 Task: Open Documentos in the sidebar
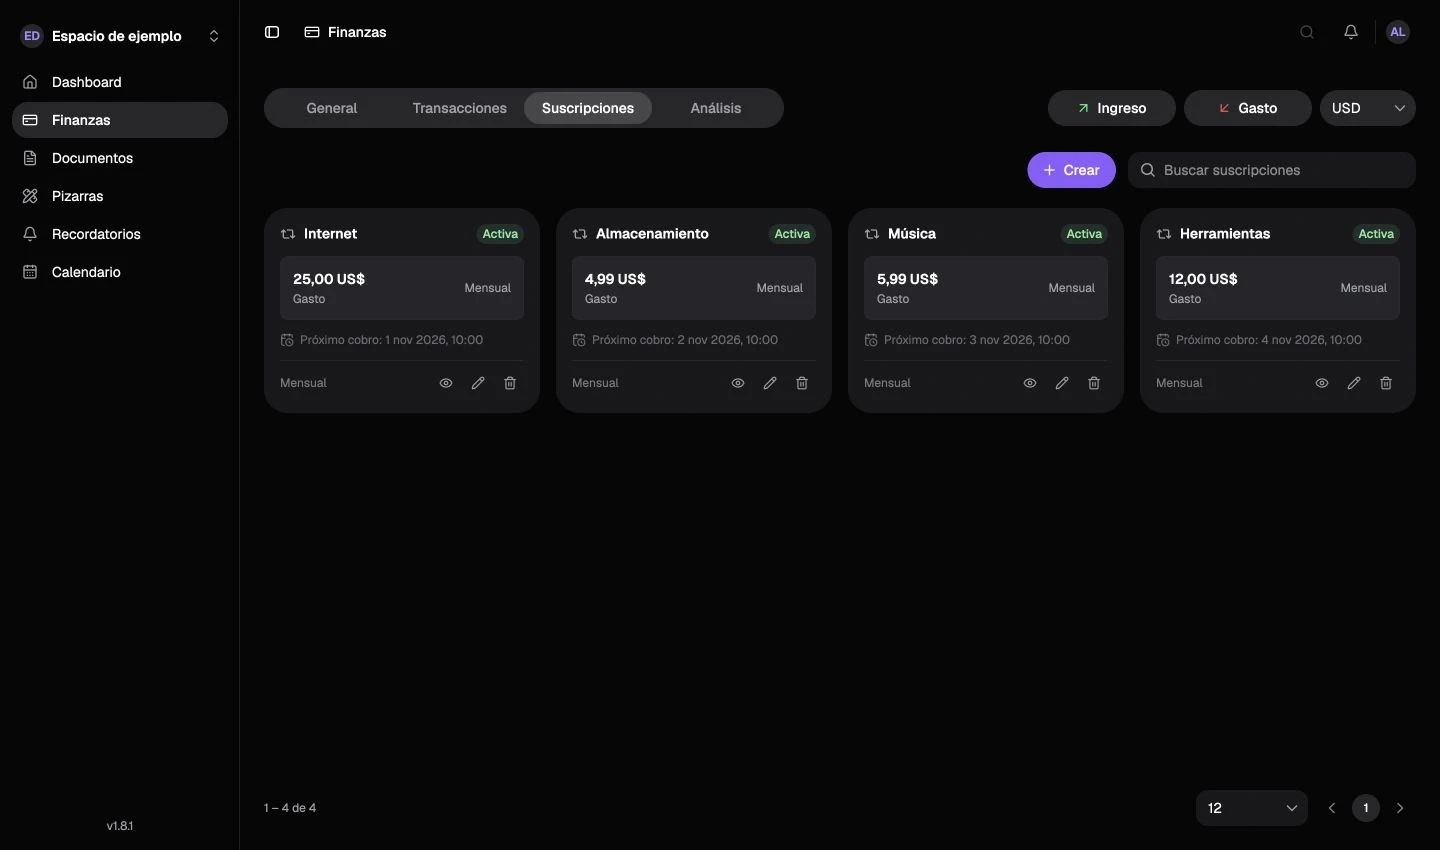click(120, 158)
